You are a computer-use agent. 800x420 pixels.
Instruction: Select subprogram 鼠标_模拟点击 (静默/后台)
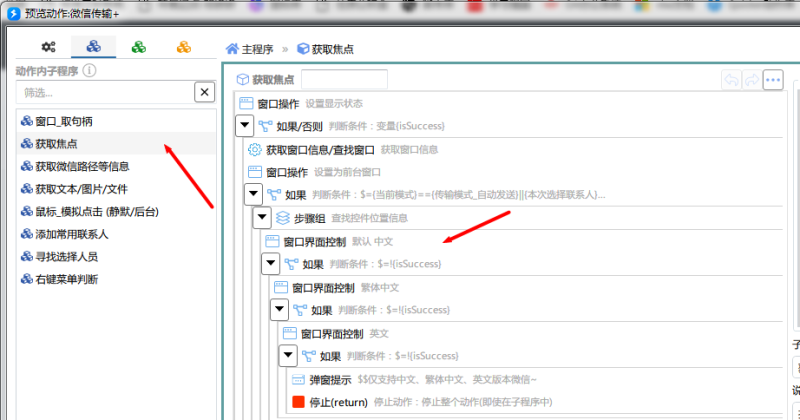[116, 211]
